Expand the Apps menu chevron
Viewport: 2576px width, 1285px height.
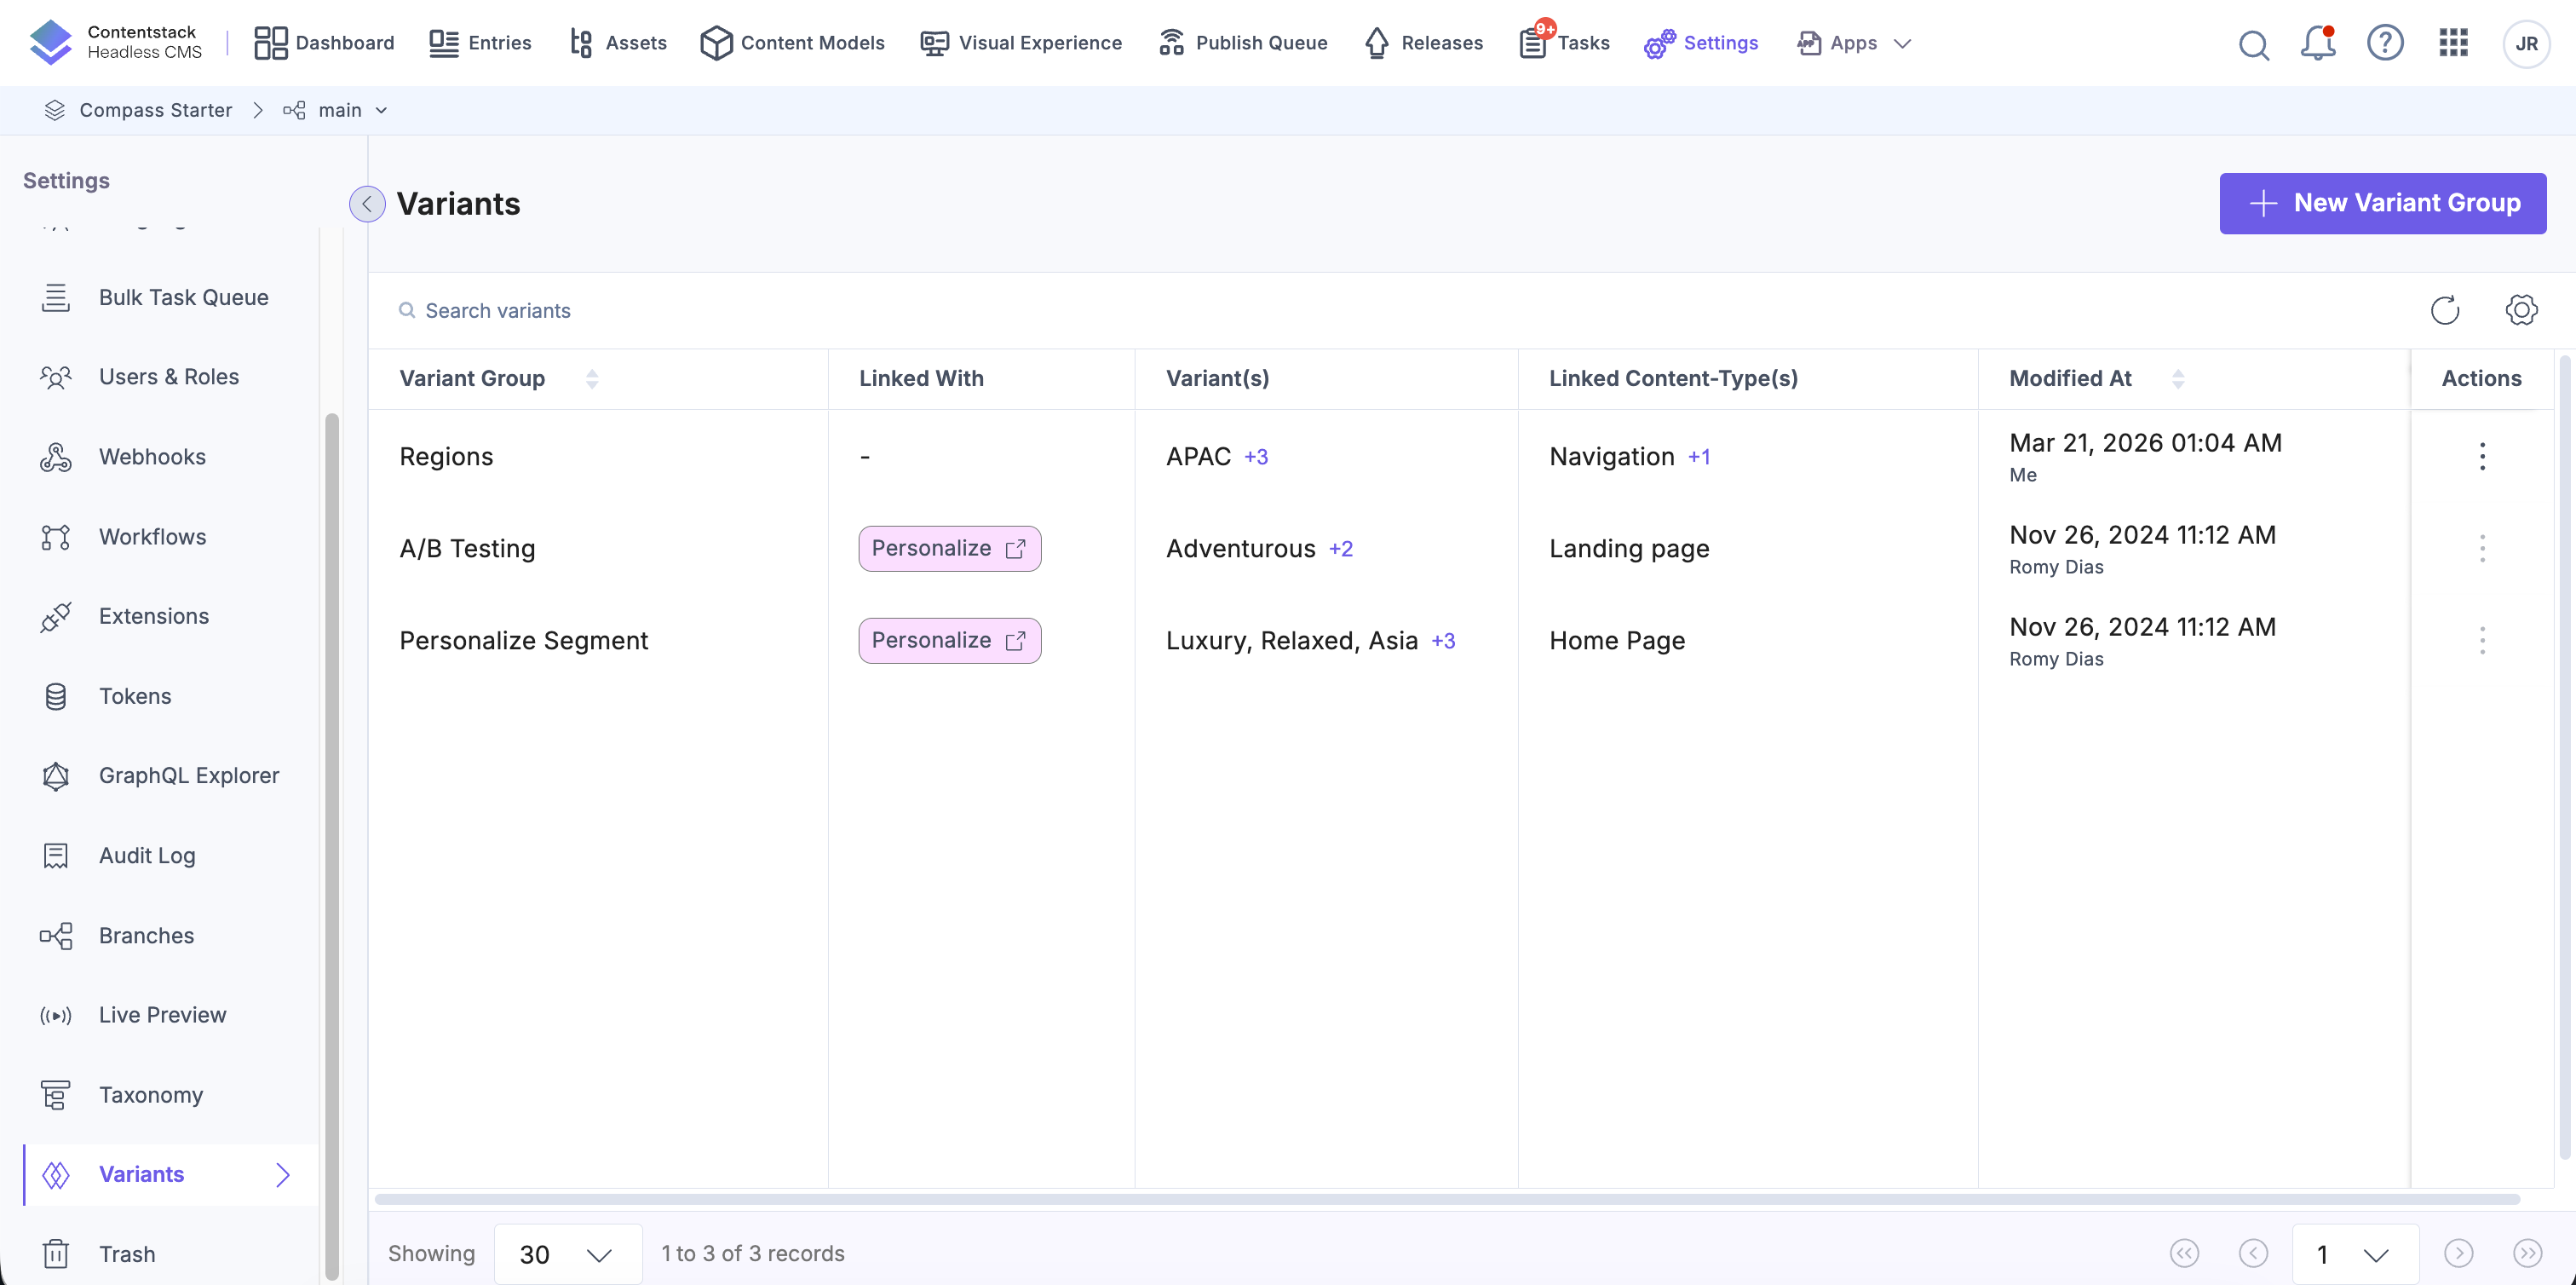(x=1902, y=43)
